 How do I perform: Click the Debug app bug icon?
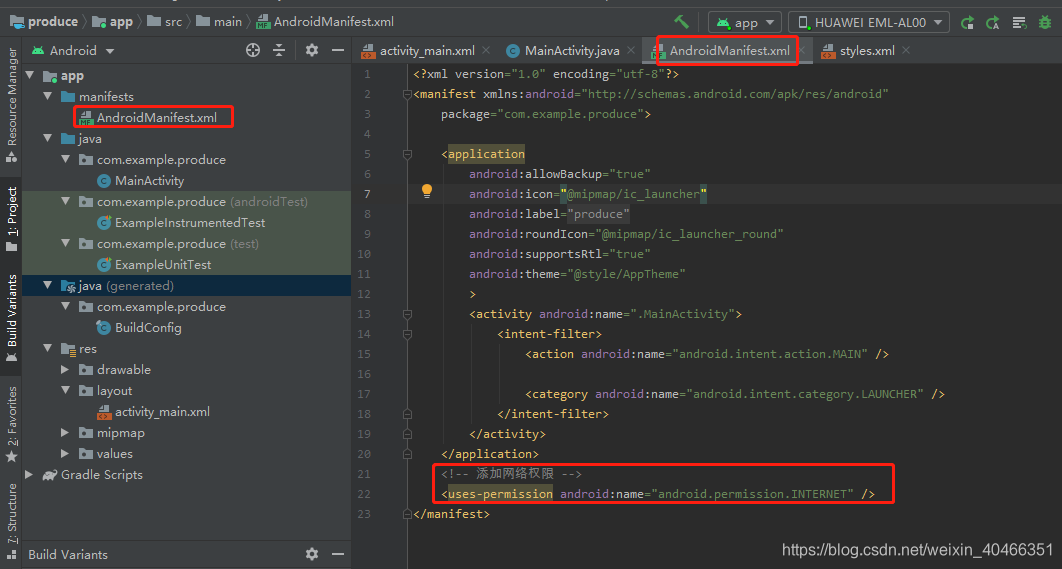pos(1045,22)
